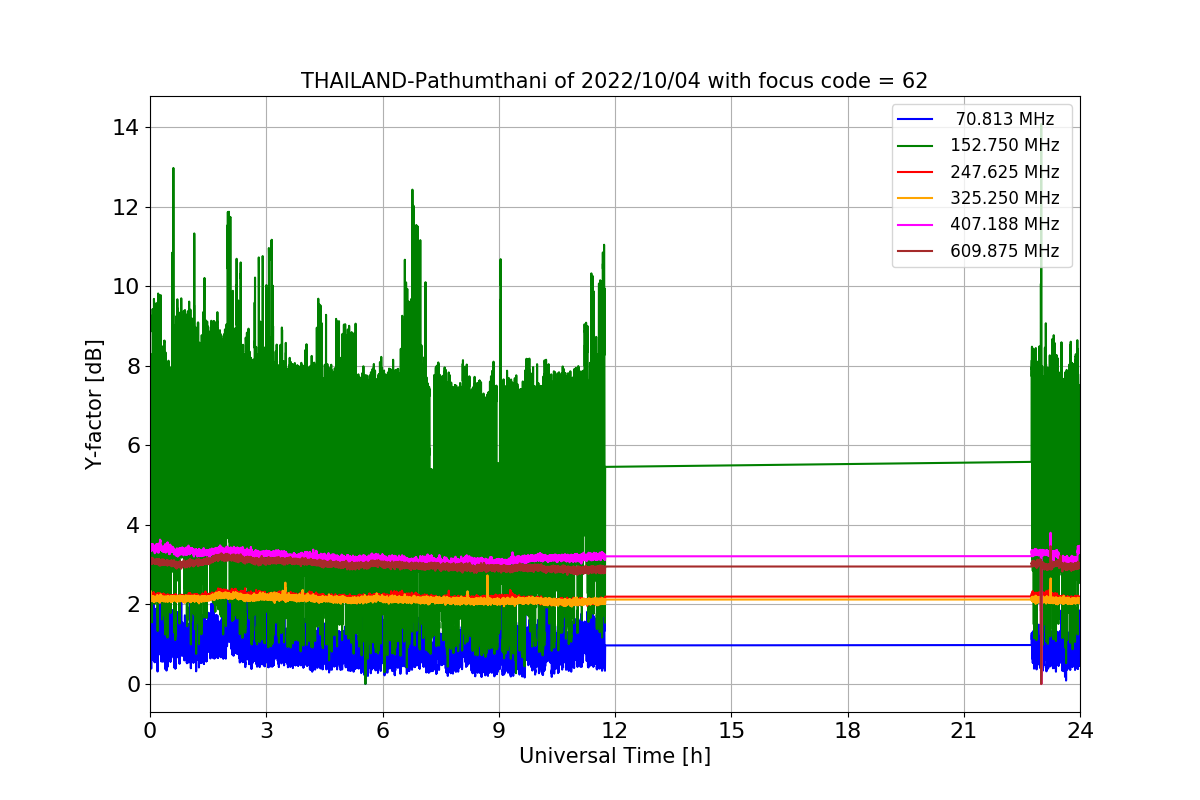Click the magenta line sample in legend

pyautogui.click(x=916, y=225)
